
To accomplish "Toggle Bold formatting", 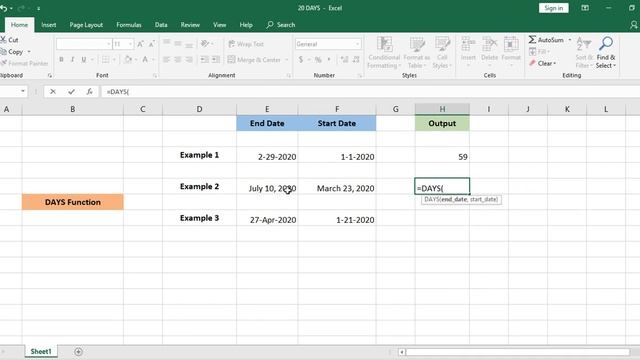I will [x=61, y=60].
